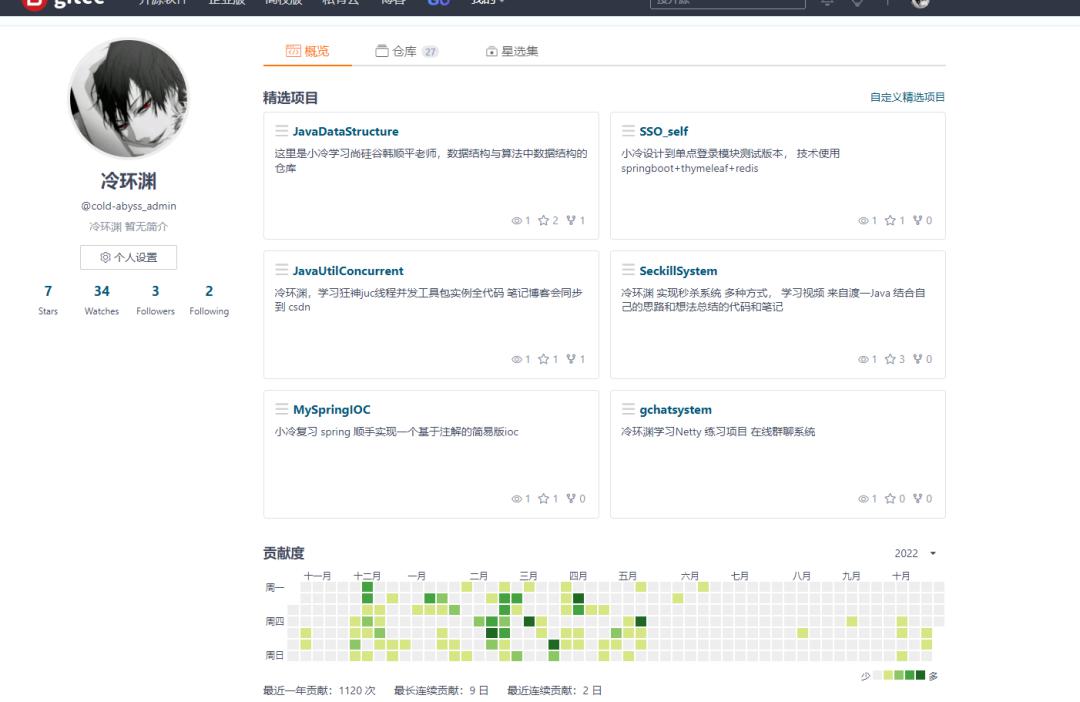View the 7 Stars count
Image resolution: width=1080 pixels, height=702 pixels.
(48, 300)
